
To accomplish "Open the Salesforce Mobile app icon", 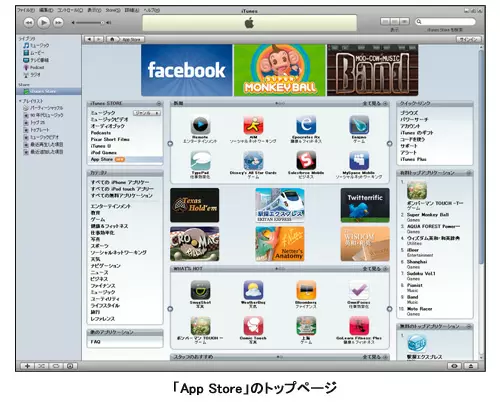I will click(306, 161).
